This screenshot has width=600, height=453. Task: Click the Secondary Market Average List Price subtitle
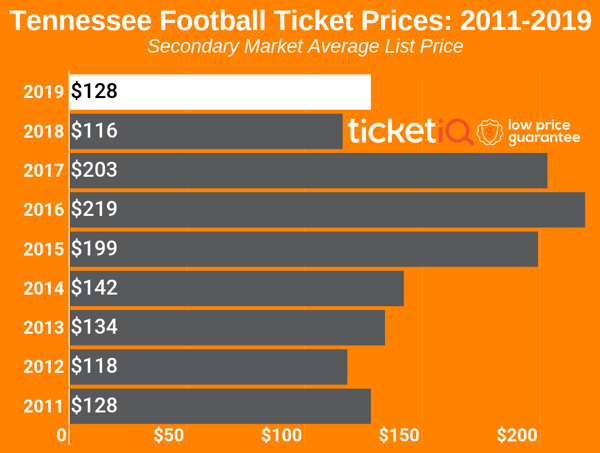pos(305,46)
